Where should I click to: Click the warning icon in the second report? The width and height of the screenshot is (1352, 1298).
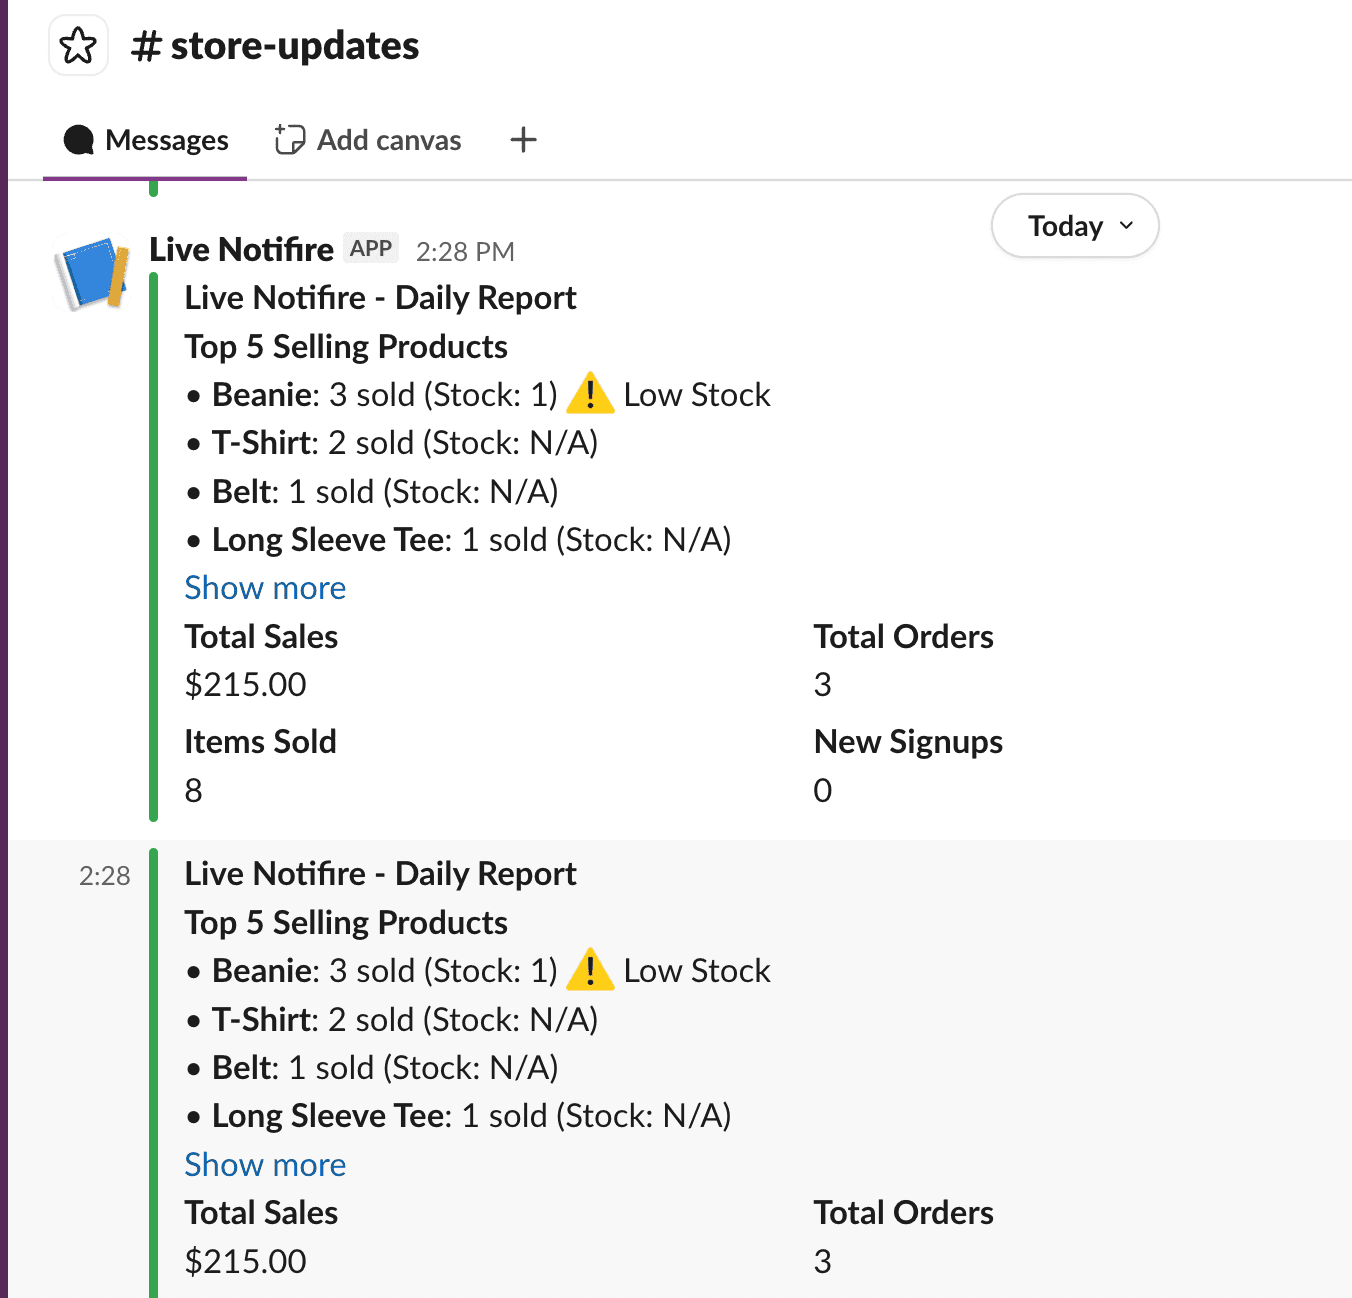pyautogui.click(x=590, y=970)
